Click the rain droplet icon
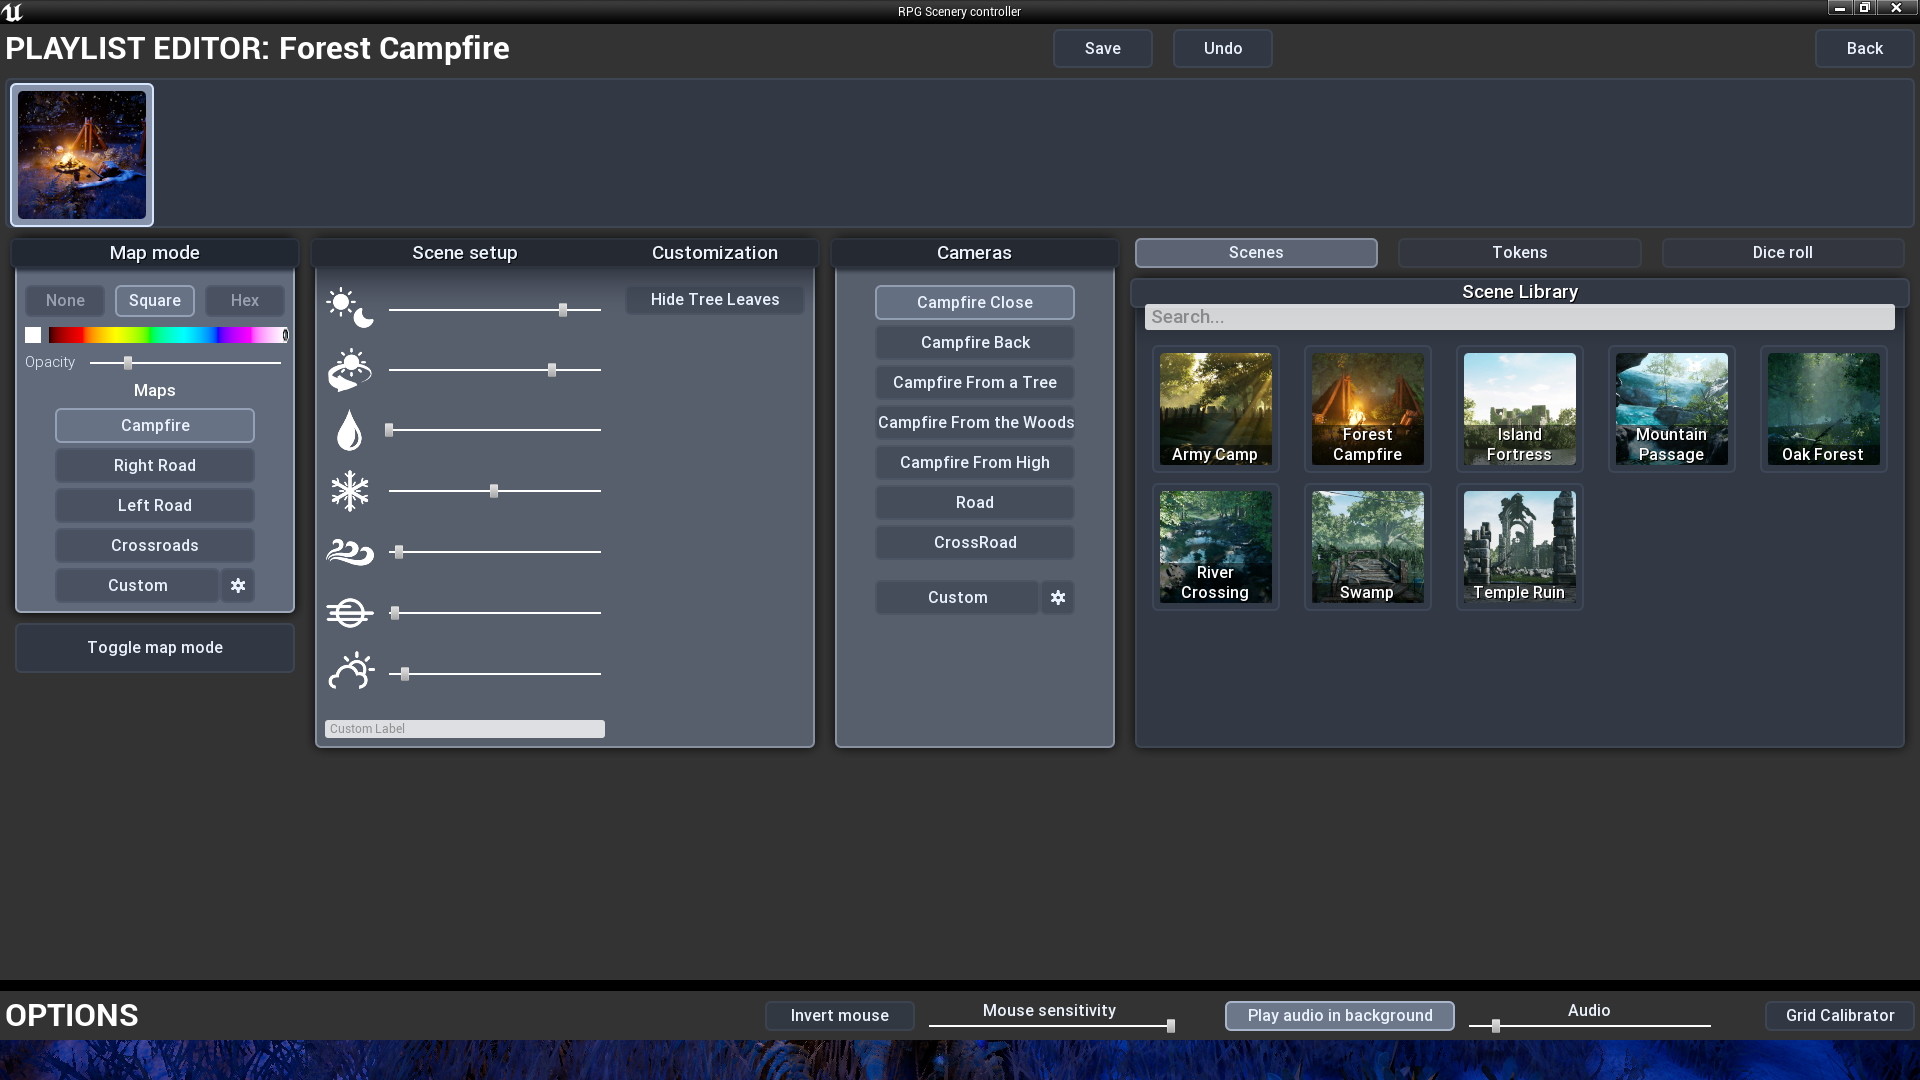1920x1080 pixels. (x=350, y=430)
